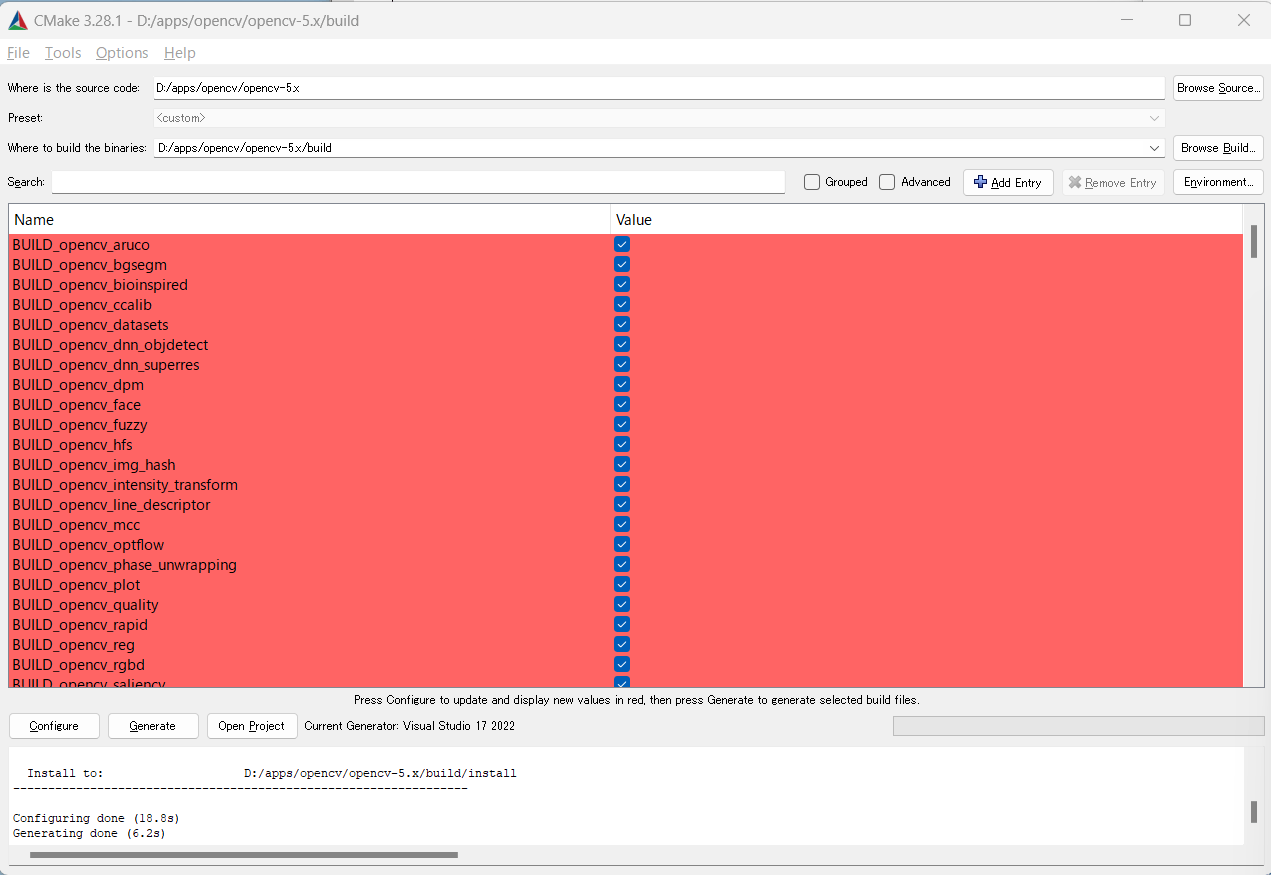Uncheck BUILD_opencv_dpm

click(622, 384)
